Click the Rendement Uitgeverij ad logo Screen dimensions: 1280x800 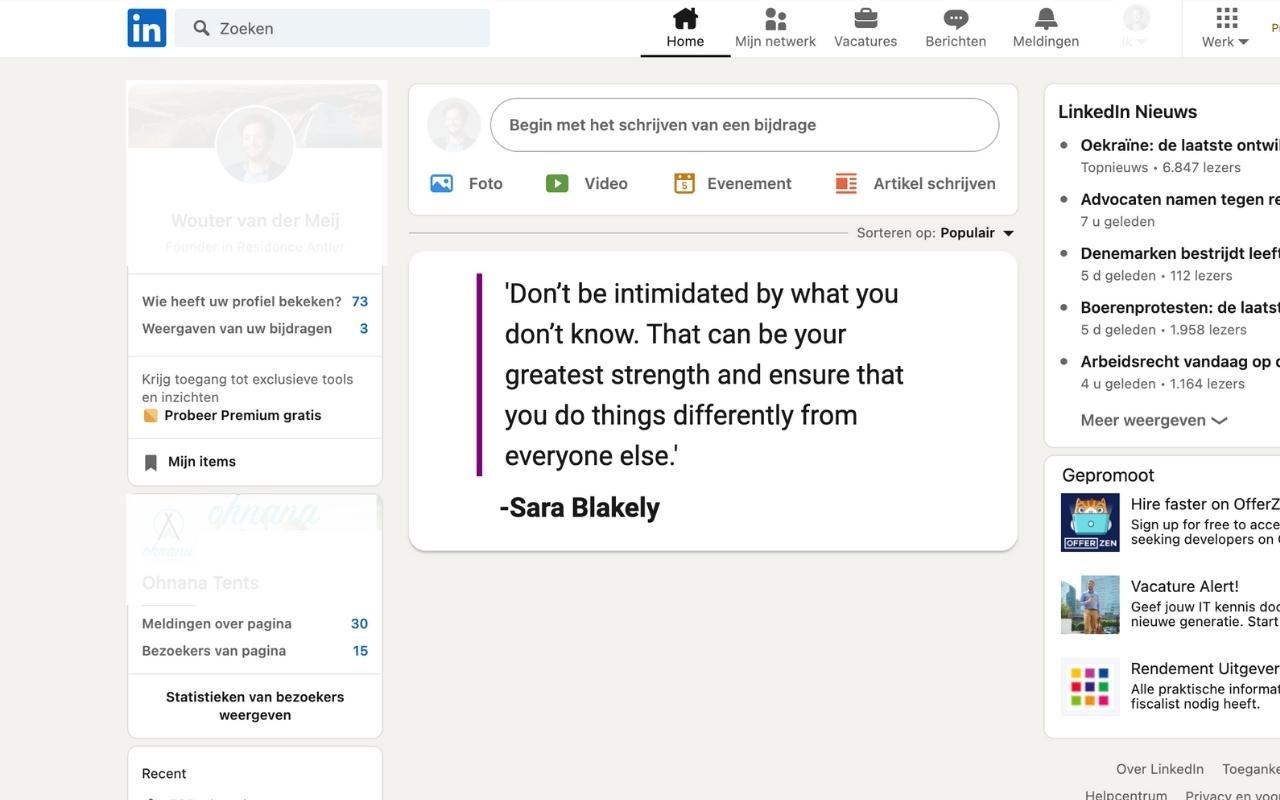(1090, 686)
